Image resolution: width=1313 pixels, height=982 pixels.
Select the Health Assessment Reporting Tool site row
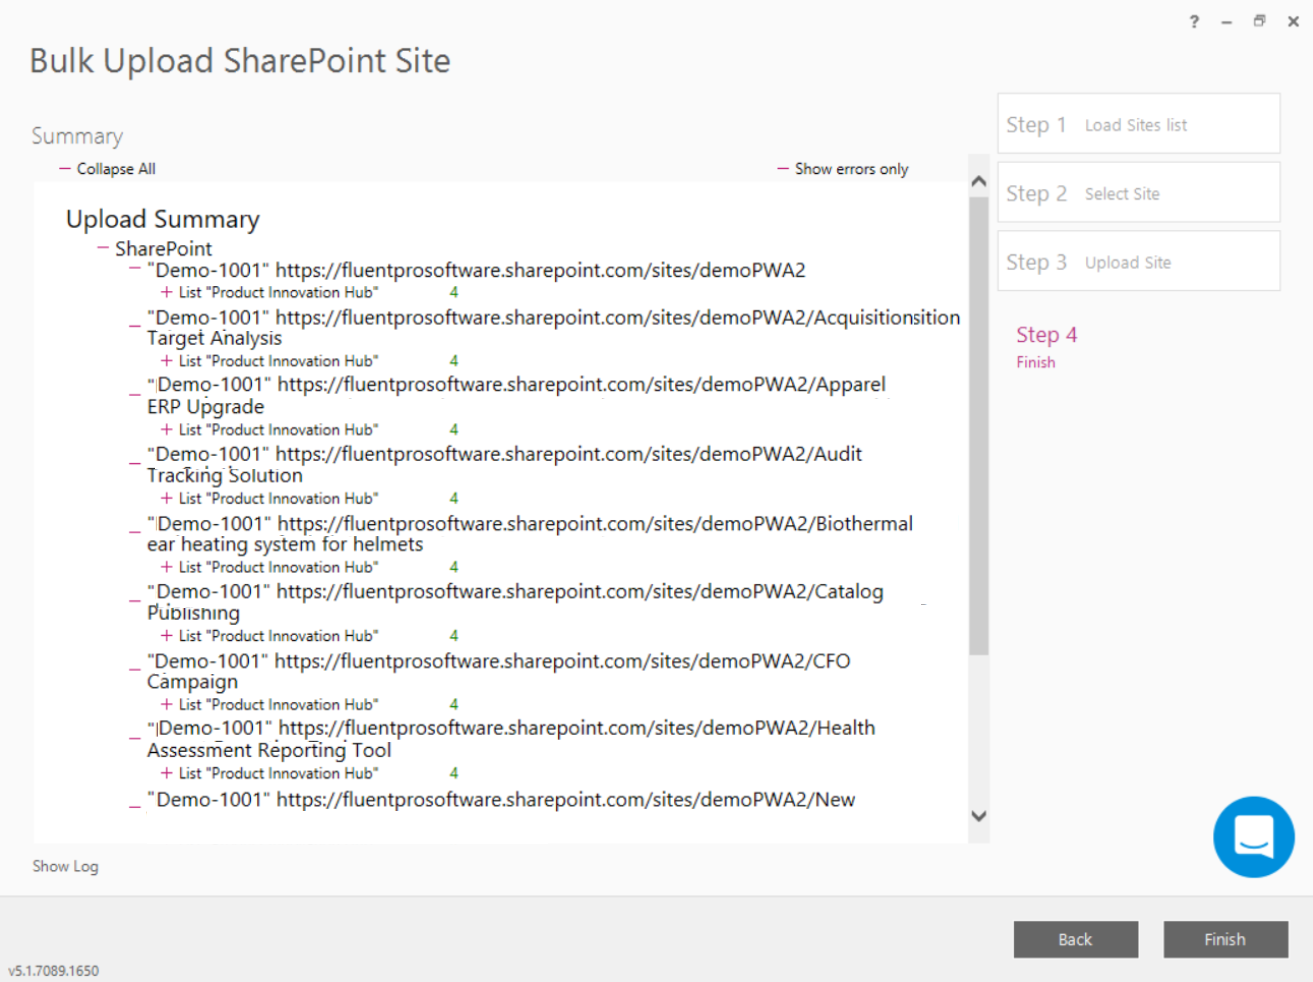click(511, 739)
